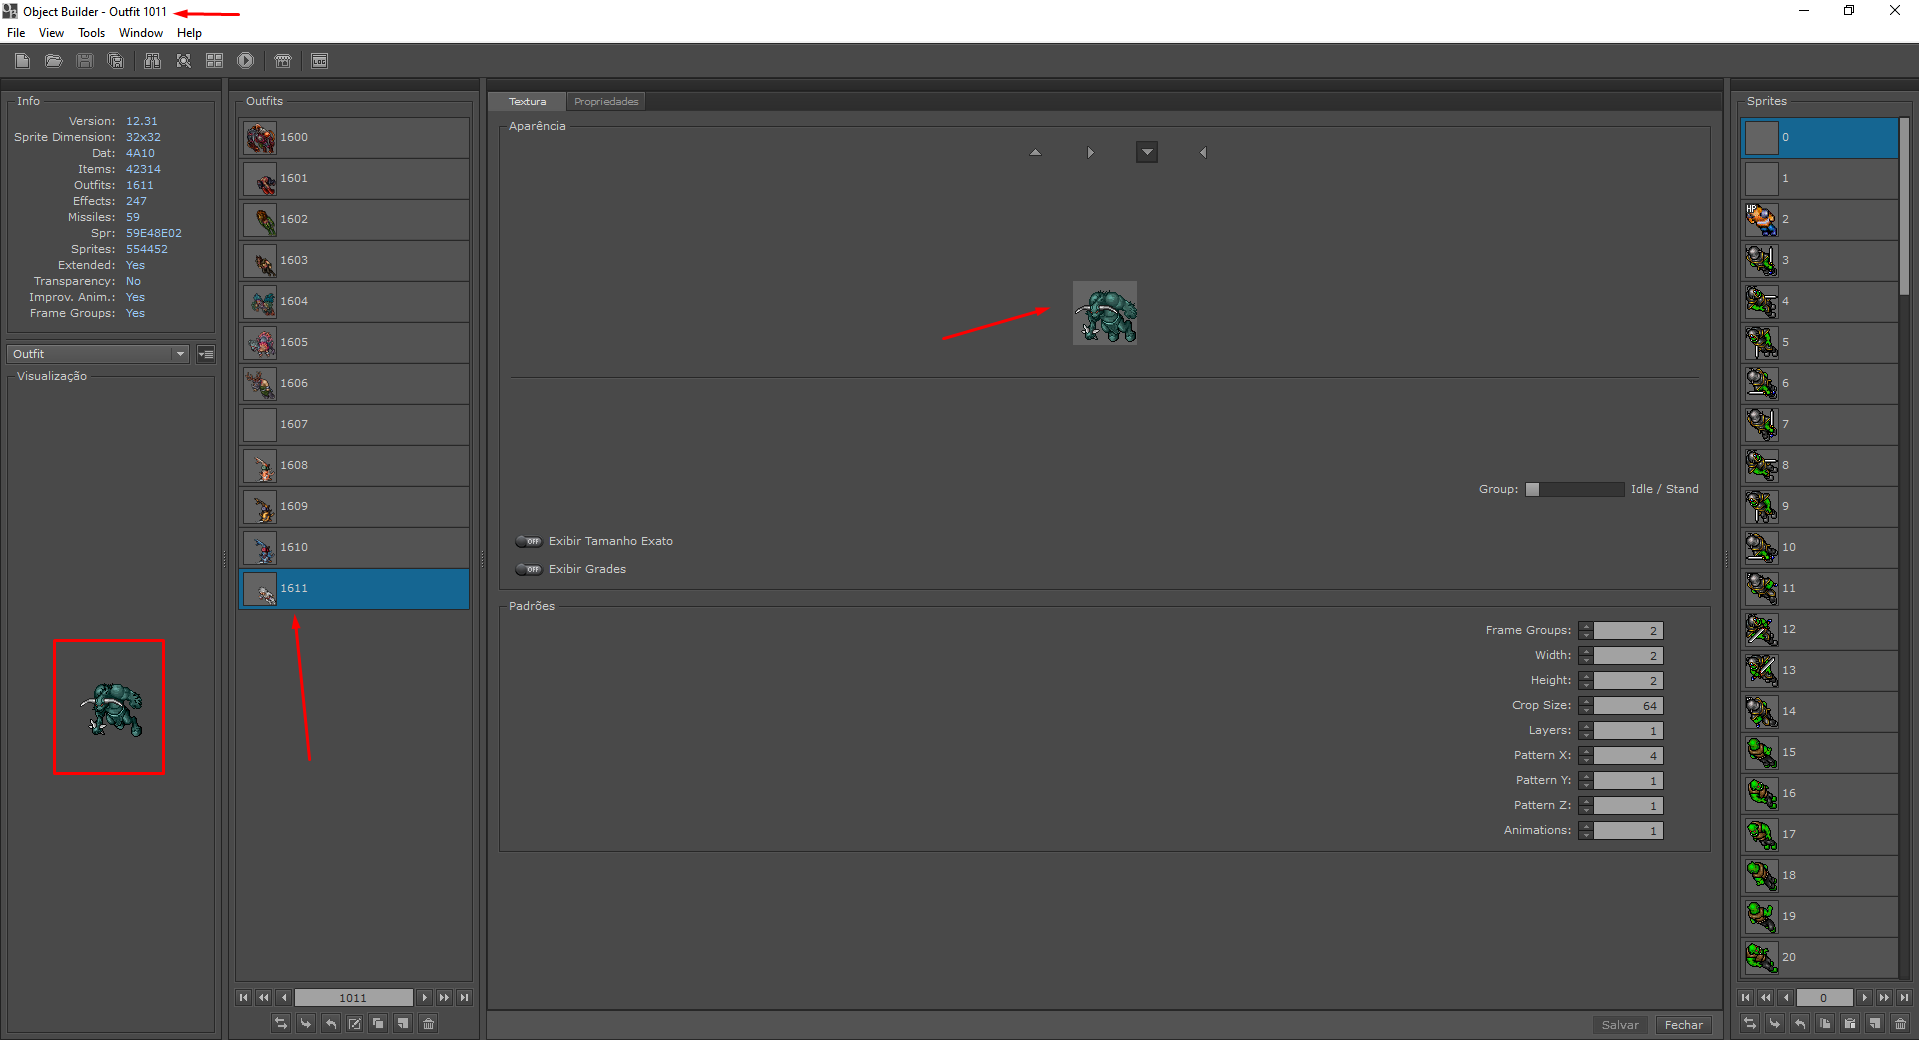Viewport: 1919px width, 1040px height.
Task: Decrease the Animations stepper value
Action: [1586, 835]
